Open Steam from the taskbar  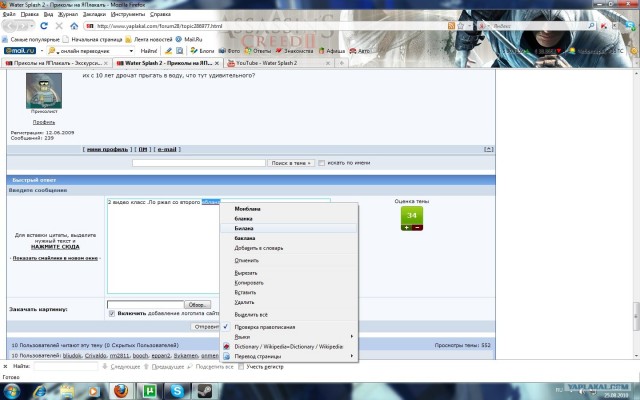pyautogui.click(x=204, y=391)
